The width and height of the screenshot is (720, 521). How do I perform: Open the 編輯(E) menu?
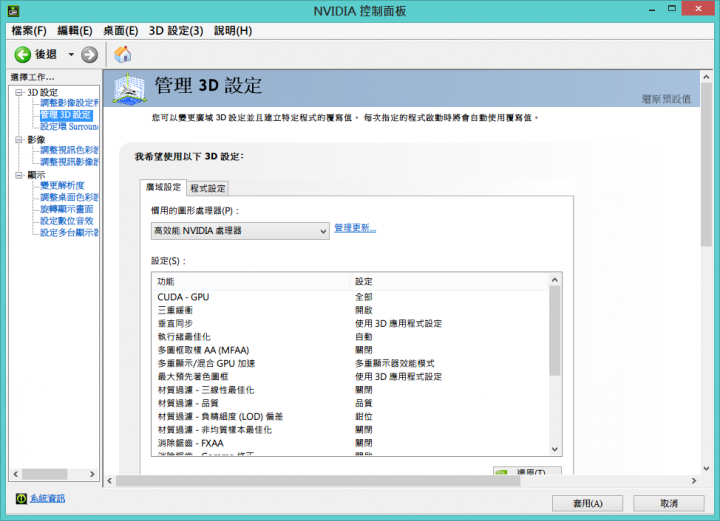point(75,31)
